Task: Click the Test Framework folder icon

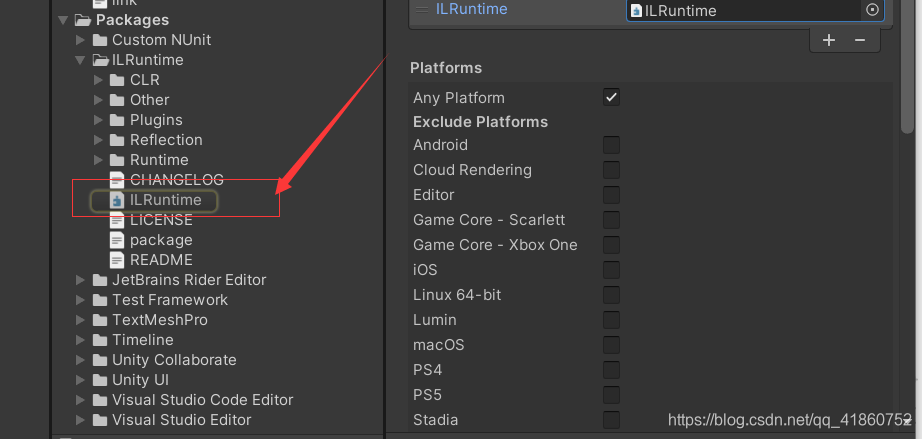Action: 100,300
